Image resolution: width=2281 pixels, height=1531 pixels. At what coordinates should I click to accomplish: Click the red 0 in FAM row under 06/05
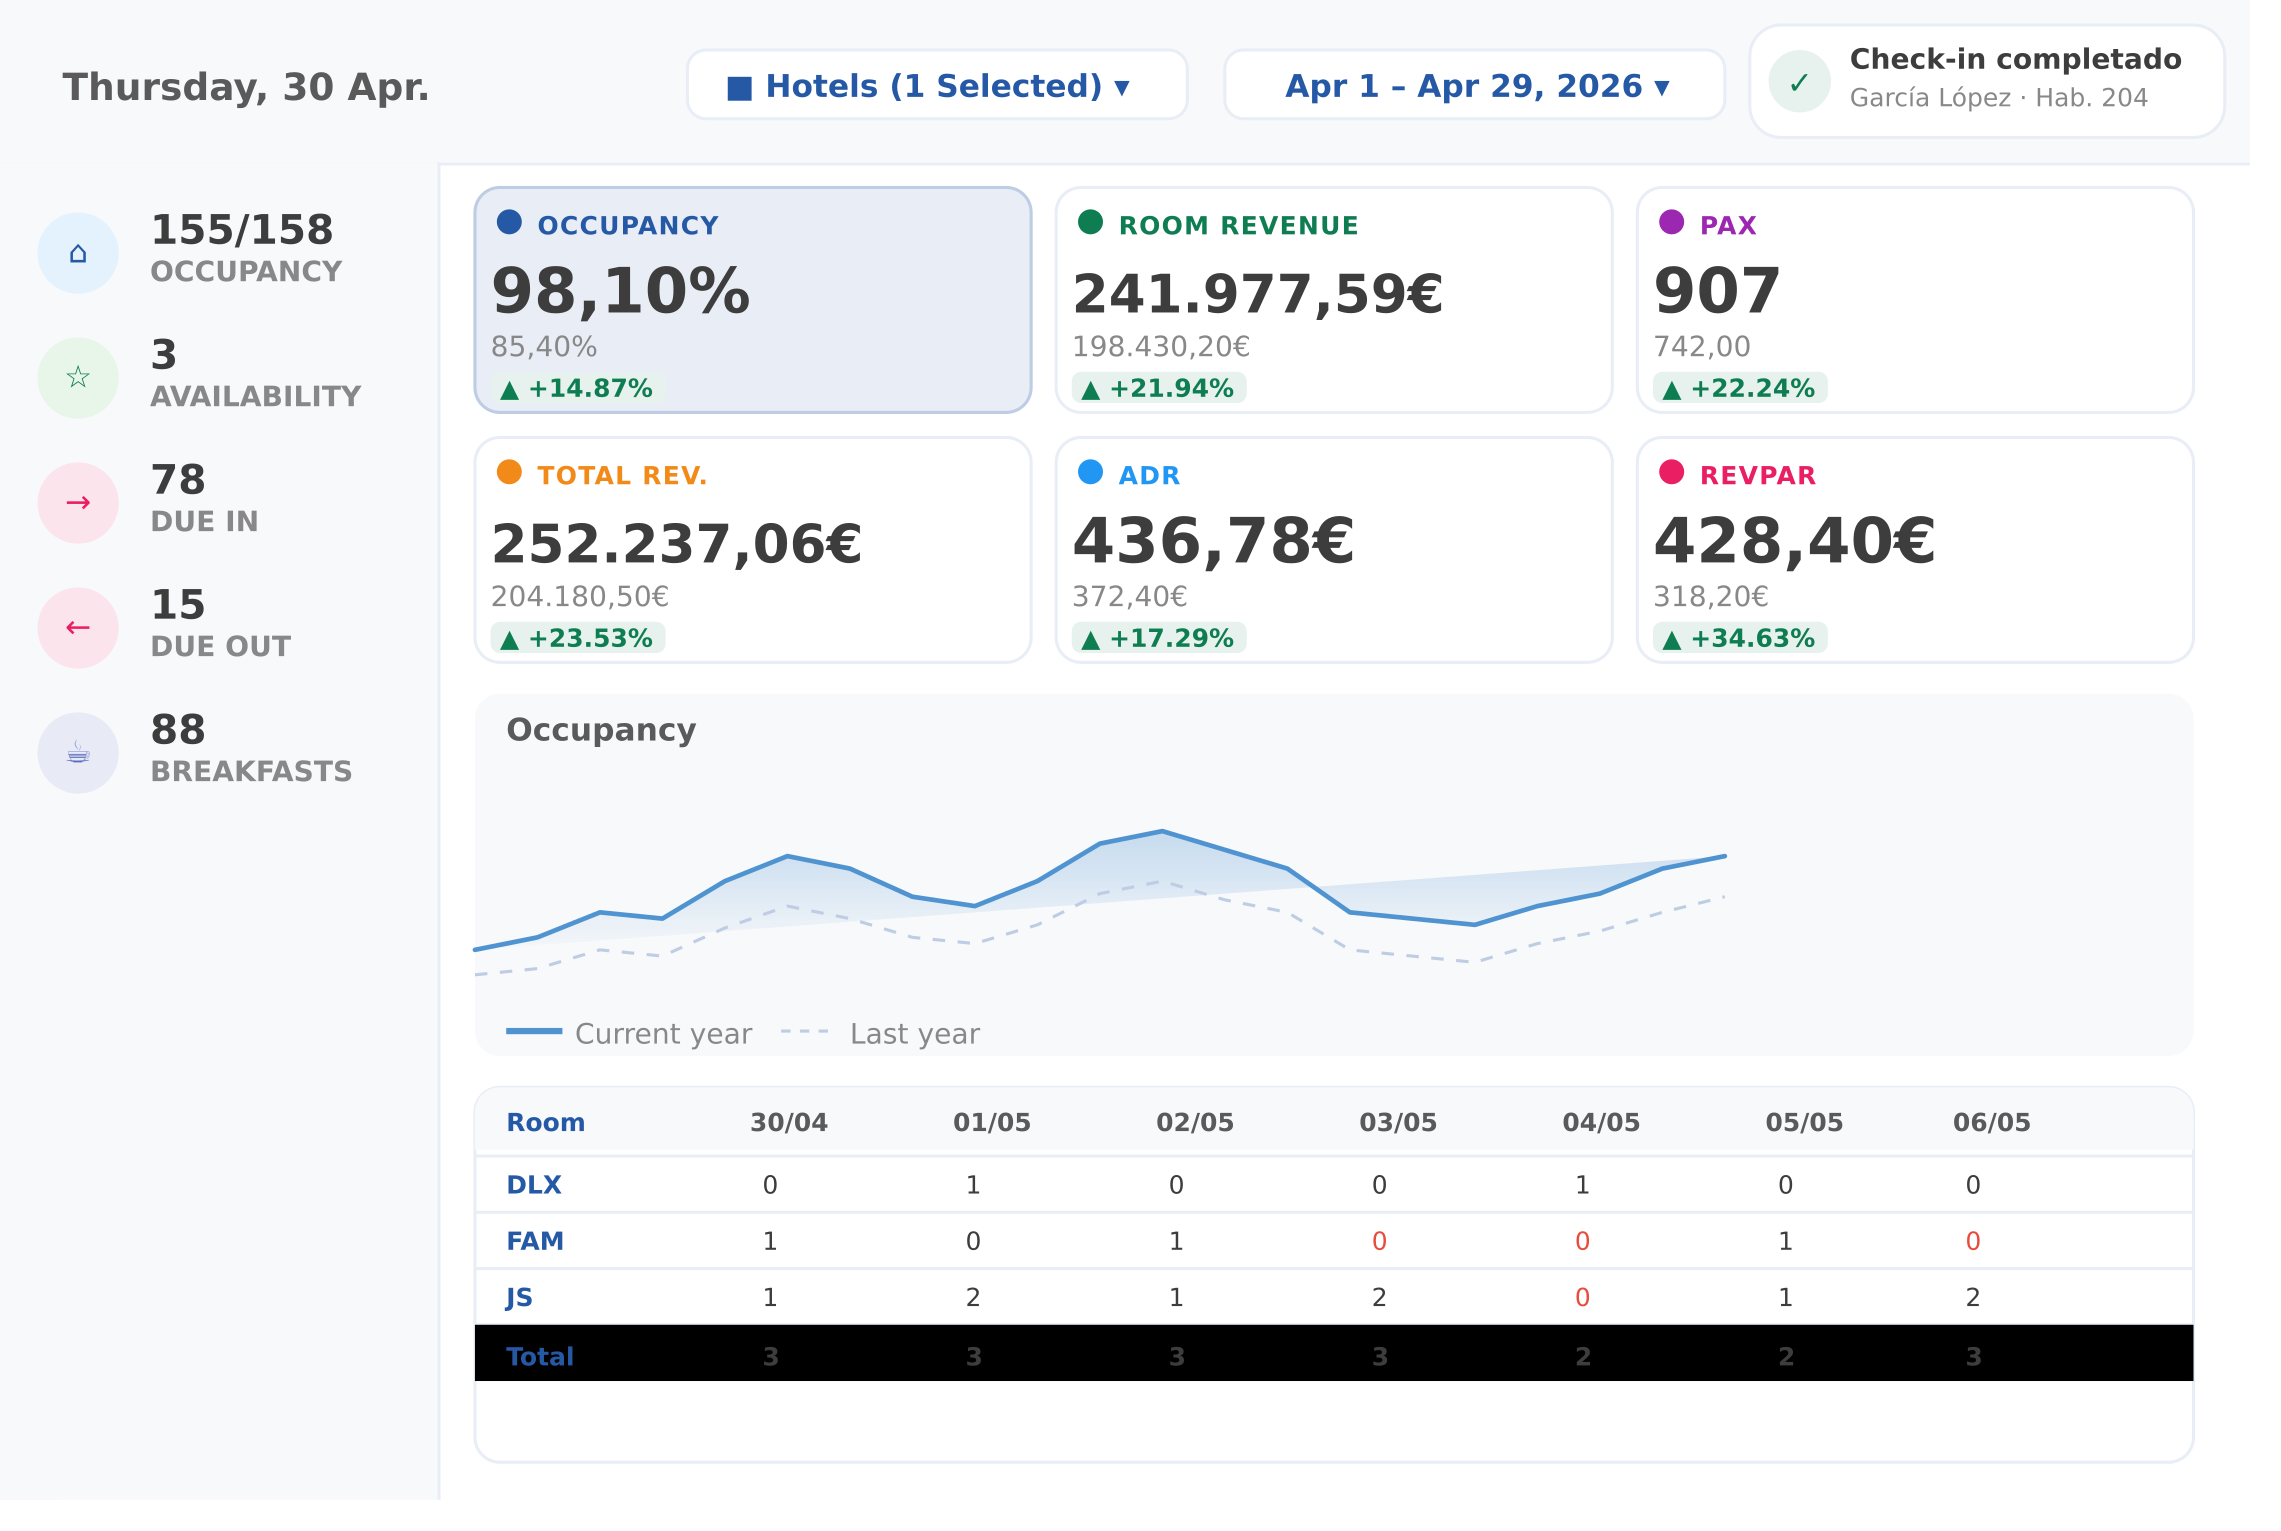point(1973,1241)
